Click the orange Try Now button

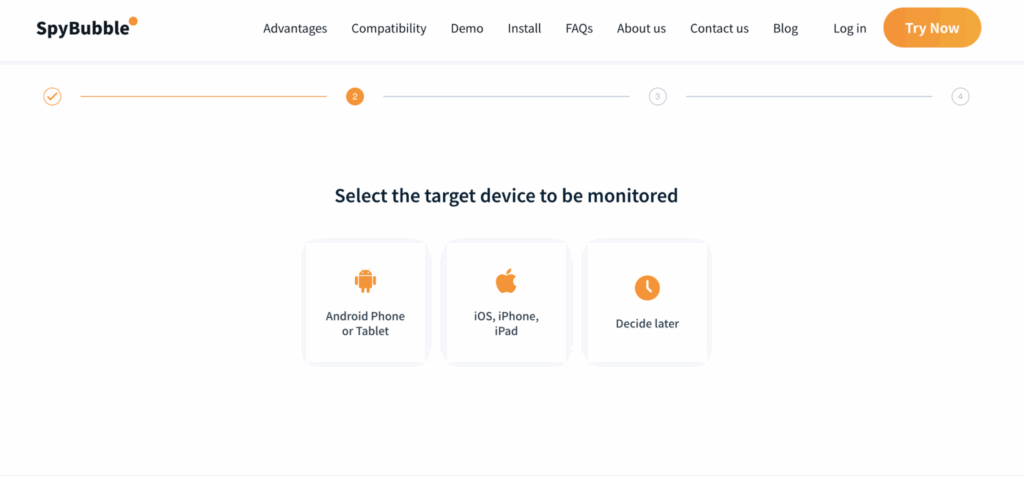932,27
